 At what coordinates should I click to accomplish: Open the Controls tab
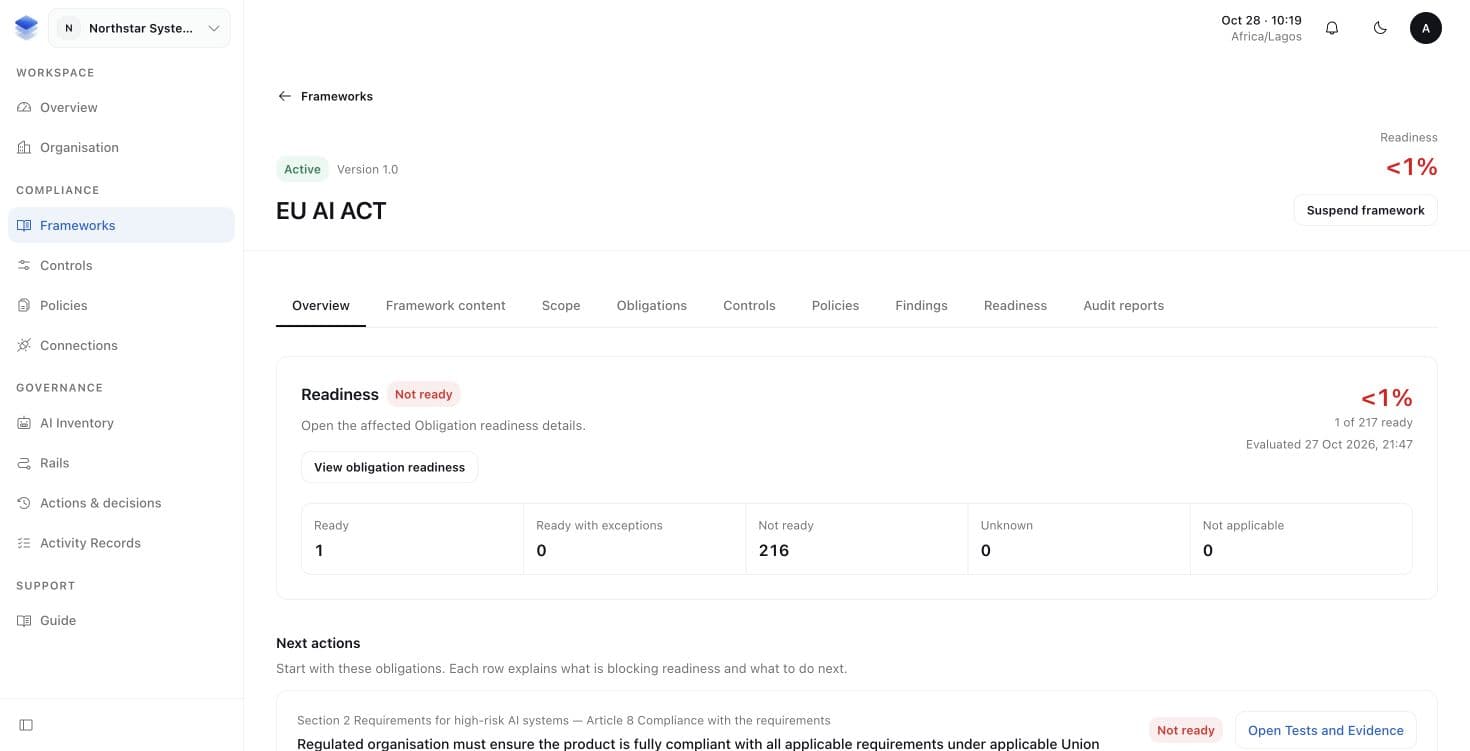coord(749,305)
